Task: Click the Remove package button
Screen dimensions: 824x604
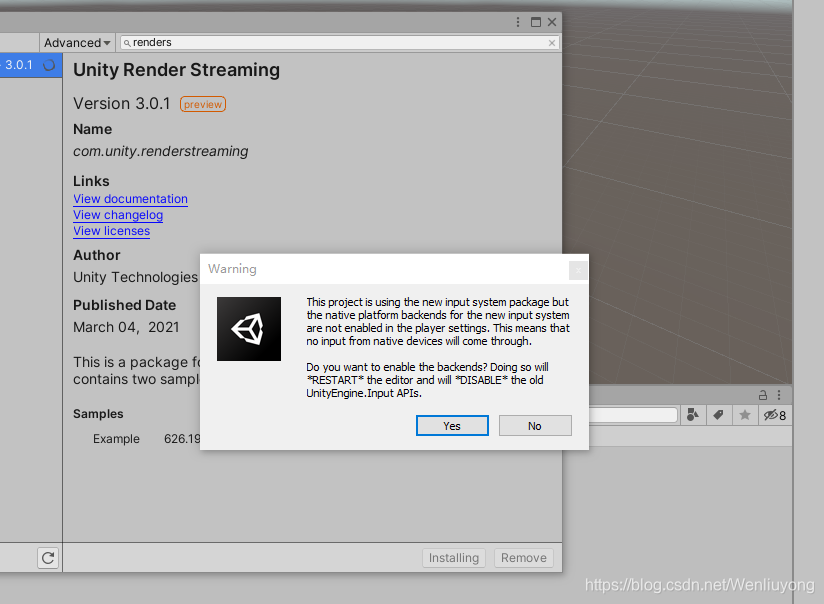Action: pyautogui.click(x=523, y=558)
